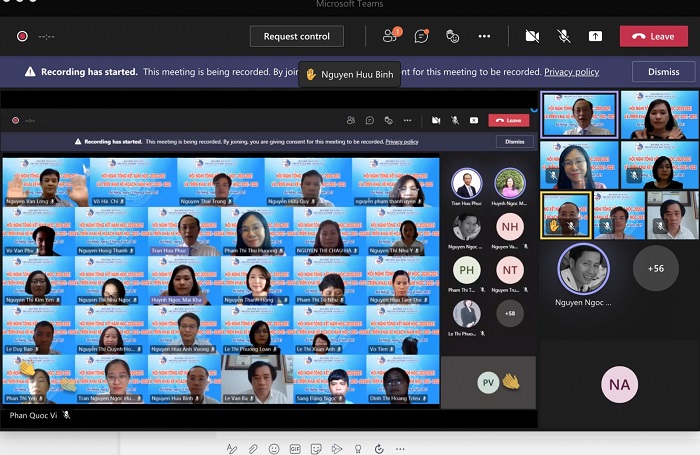The height and width of the screenshot is (455, 700).
Task: Open More actions ellipsis in meeting toolbar
Action: pyautogui.click(x=484, y=36)
